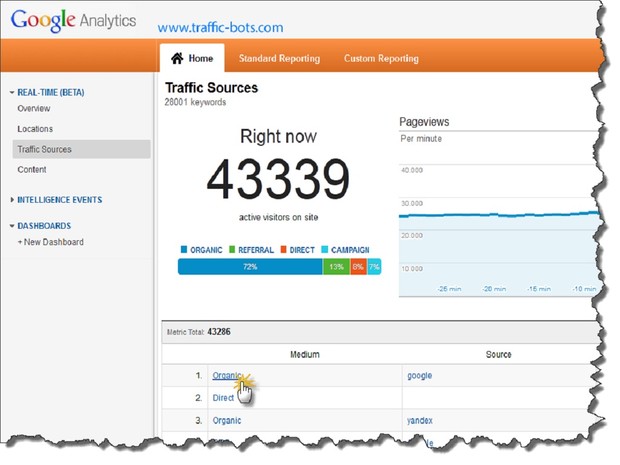This screenshot has height=465, width=620.
Task: Click the red Direct legend swatch
Action: [284, 250]
